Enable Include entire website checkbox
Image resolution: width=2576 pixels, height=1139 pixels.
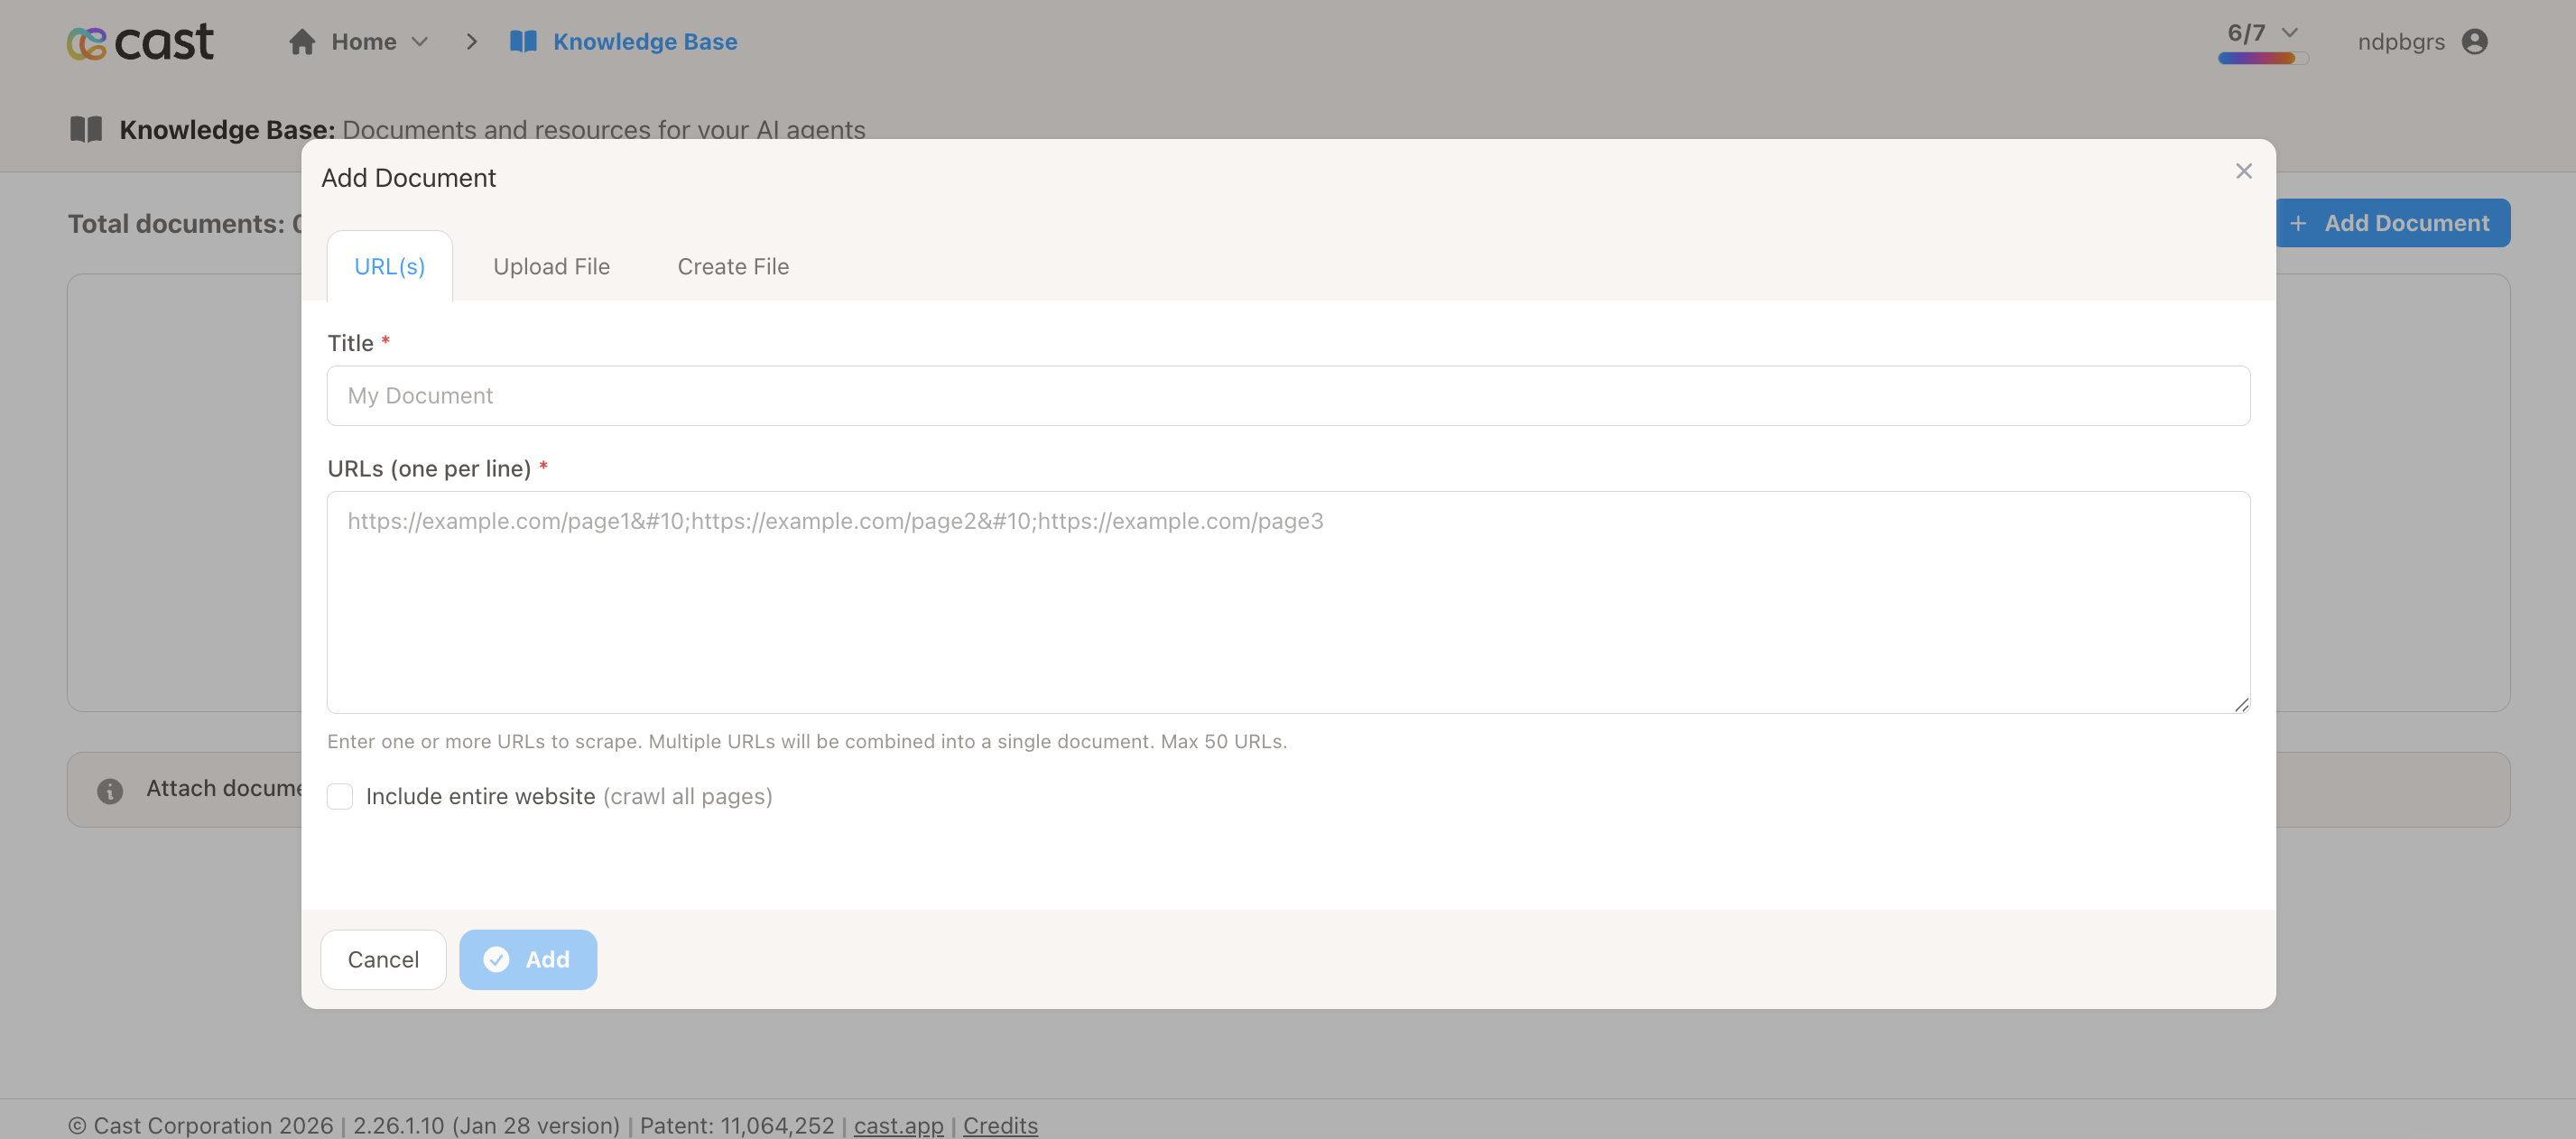(x=340, y=796)
